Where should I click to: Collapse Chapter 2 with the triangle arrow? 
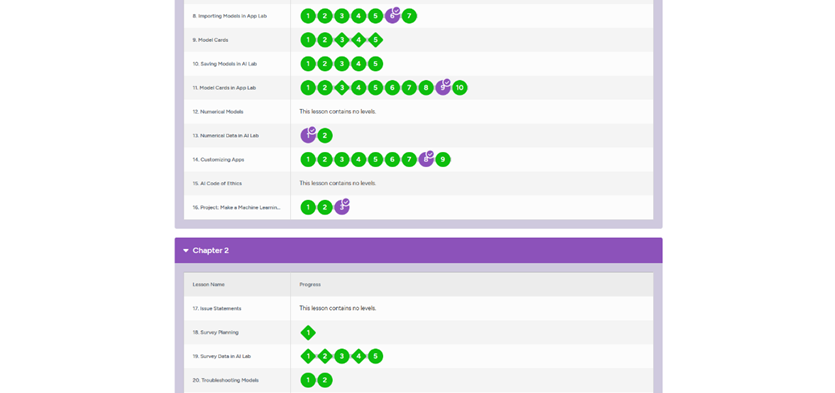tap(186, 251)
